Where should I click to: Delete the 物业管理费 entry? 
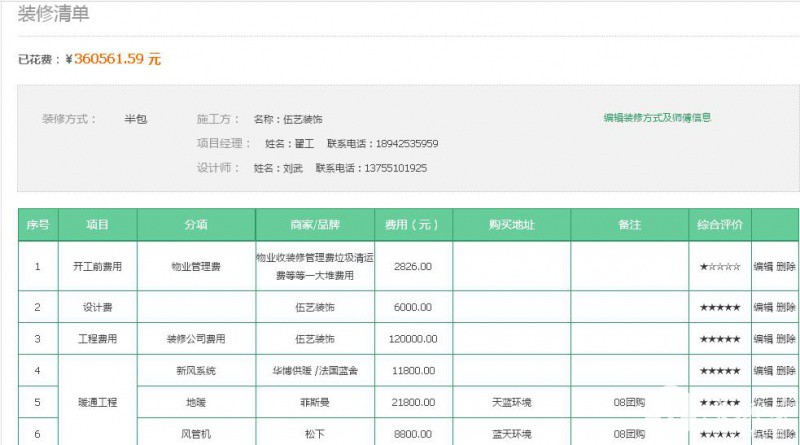pos(787,267)
